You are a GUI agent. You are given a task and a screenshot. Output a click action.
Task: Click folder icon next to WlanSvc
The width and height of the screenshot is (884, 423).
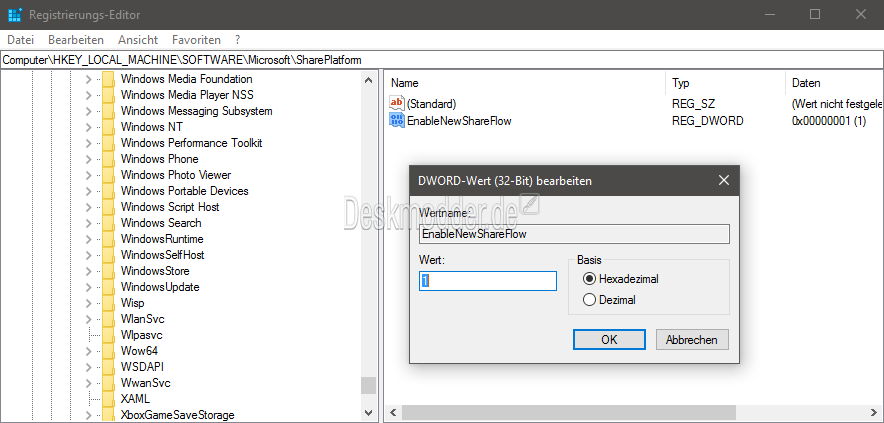click(108, 319)
